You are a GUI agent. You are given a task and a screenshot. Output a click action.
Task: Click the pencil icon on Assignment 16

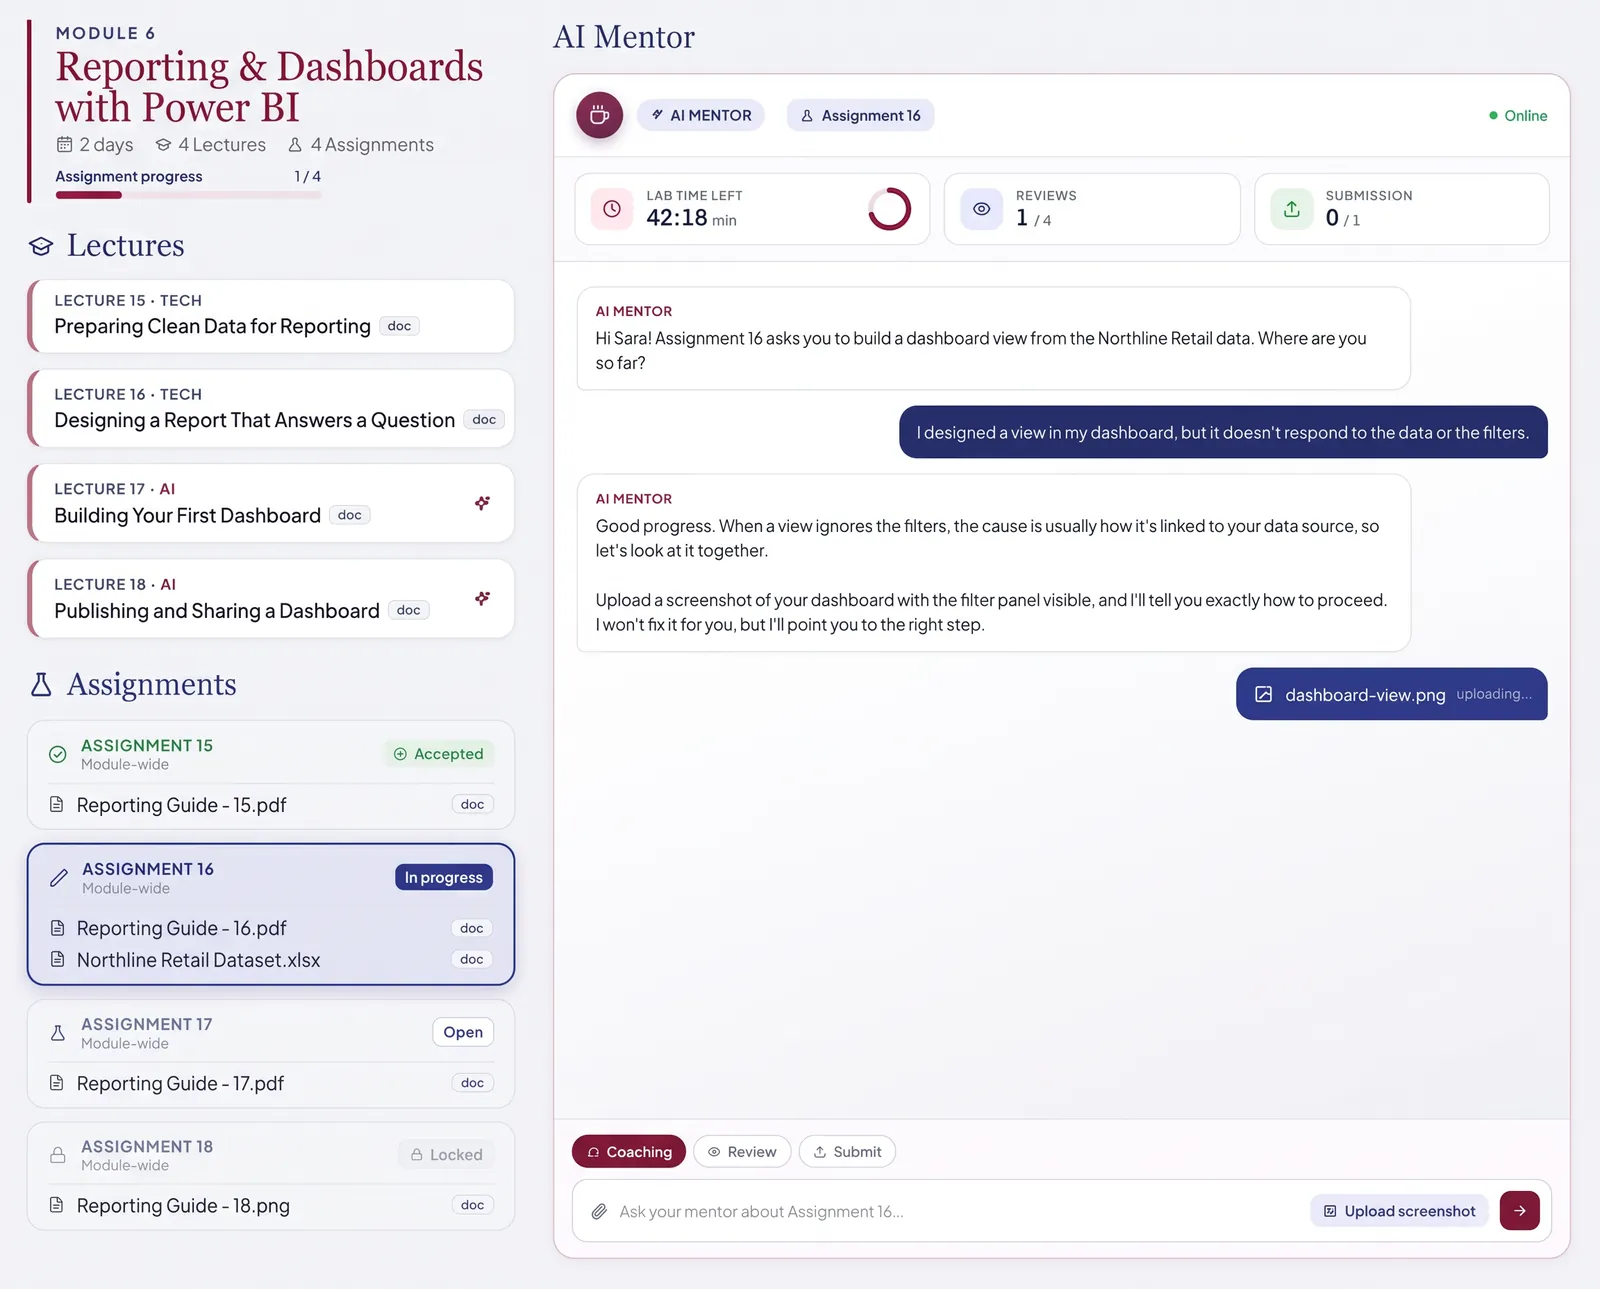pyautogui.click(x=59, y=878)
